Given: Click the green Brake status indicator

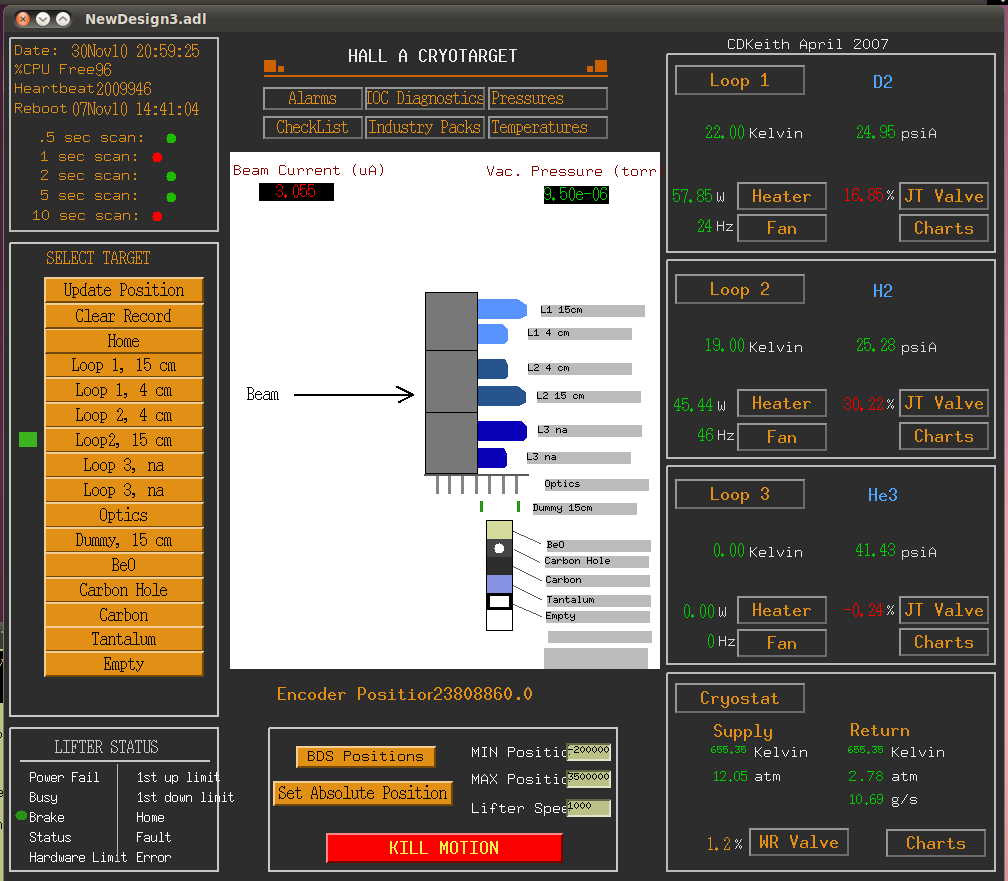Looking at the screenshot, I should tap(21, 816).
